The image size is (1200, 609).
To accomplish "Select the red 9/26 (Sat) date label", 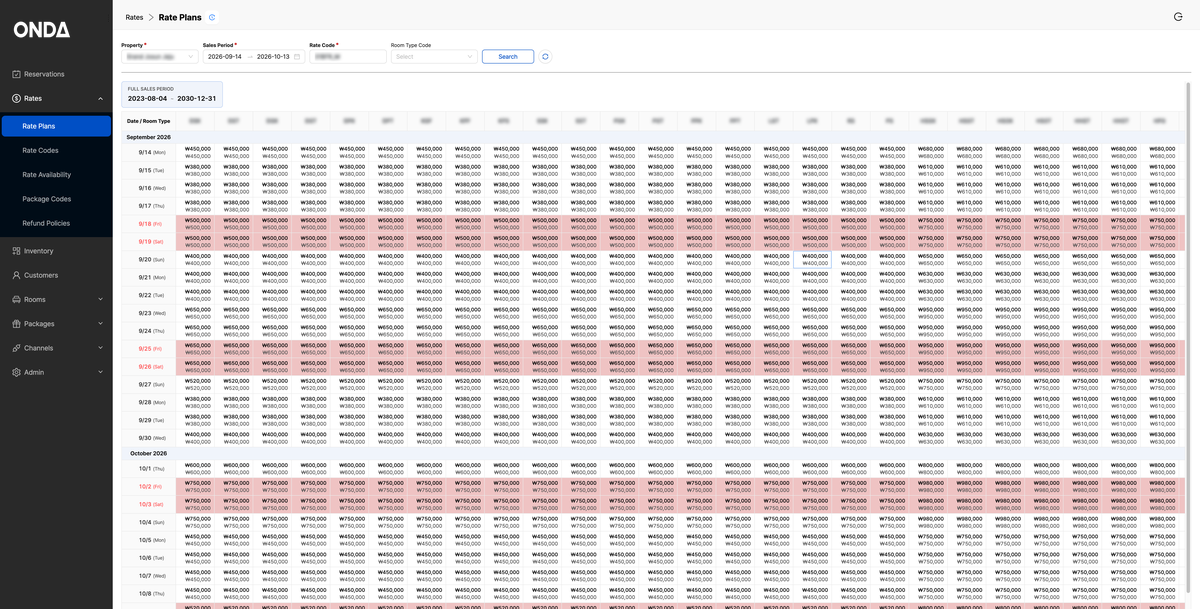I will [152, 367].
